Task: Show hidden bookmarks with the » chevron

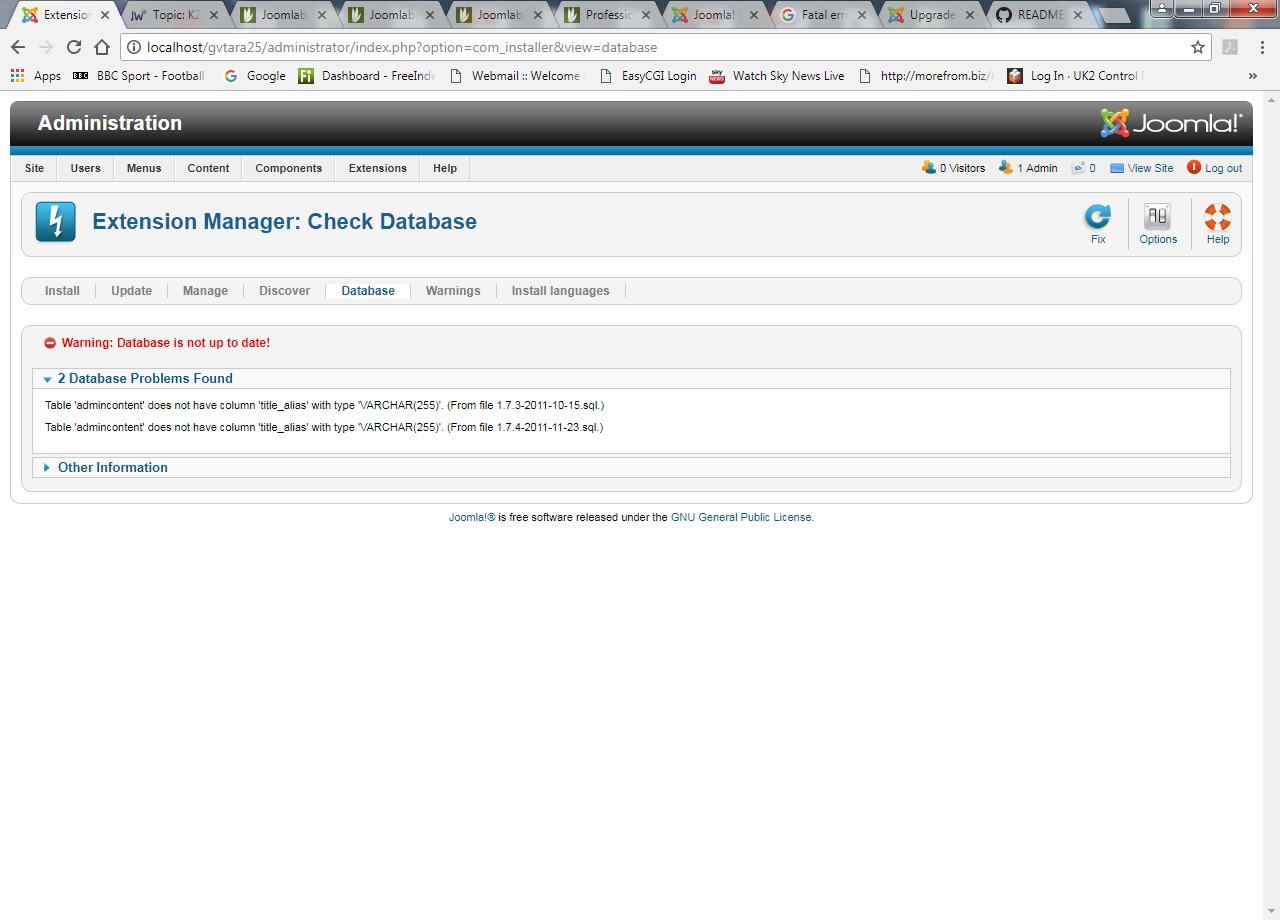Action: click(1253, 76)
